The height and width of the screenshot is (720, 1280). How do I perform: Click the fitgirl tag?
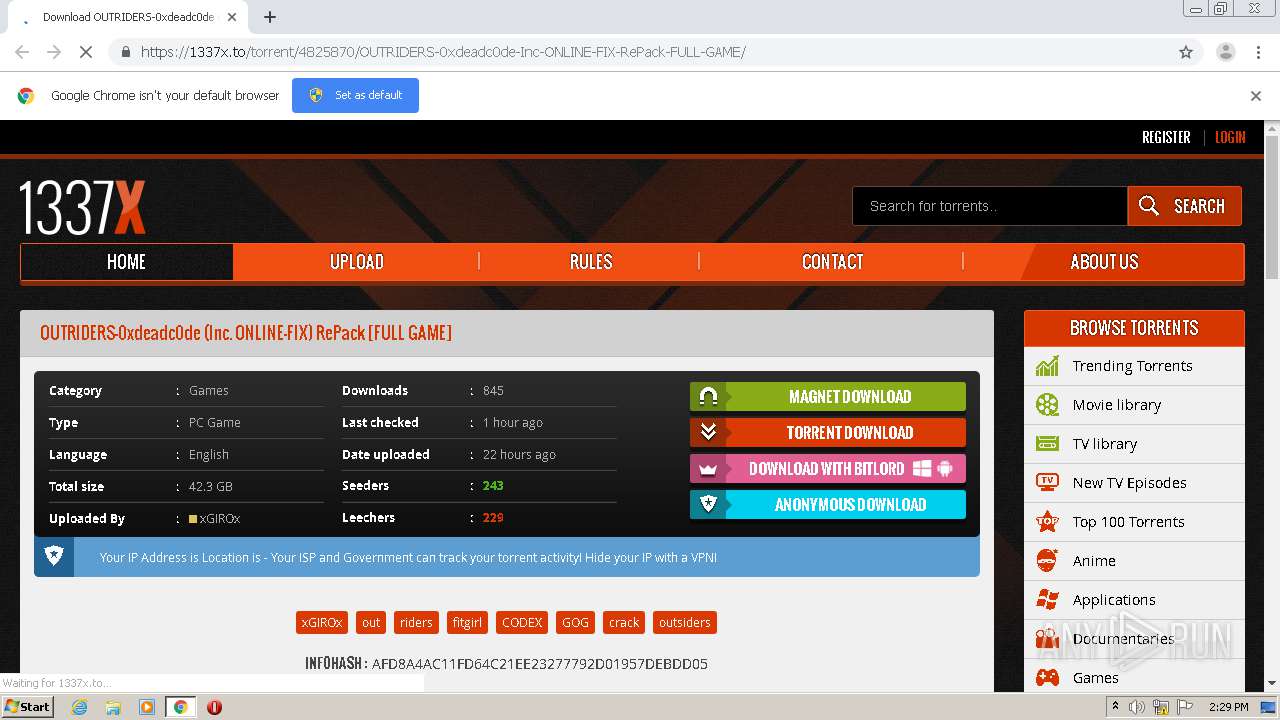467,623
